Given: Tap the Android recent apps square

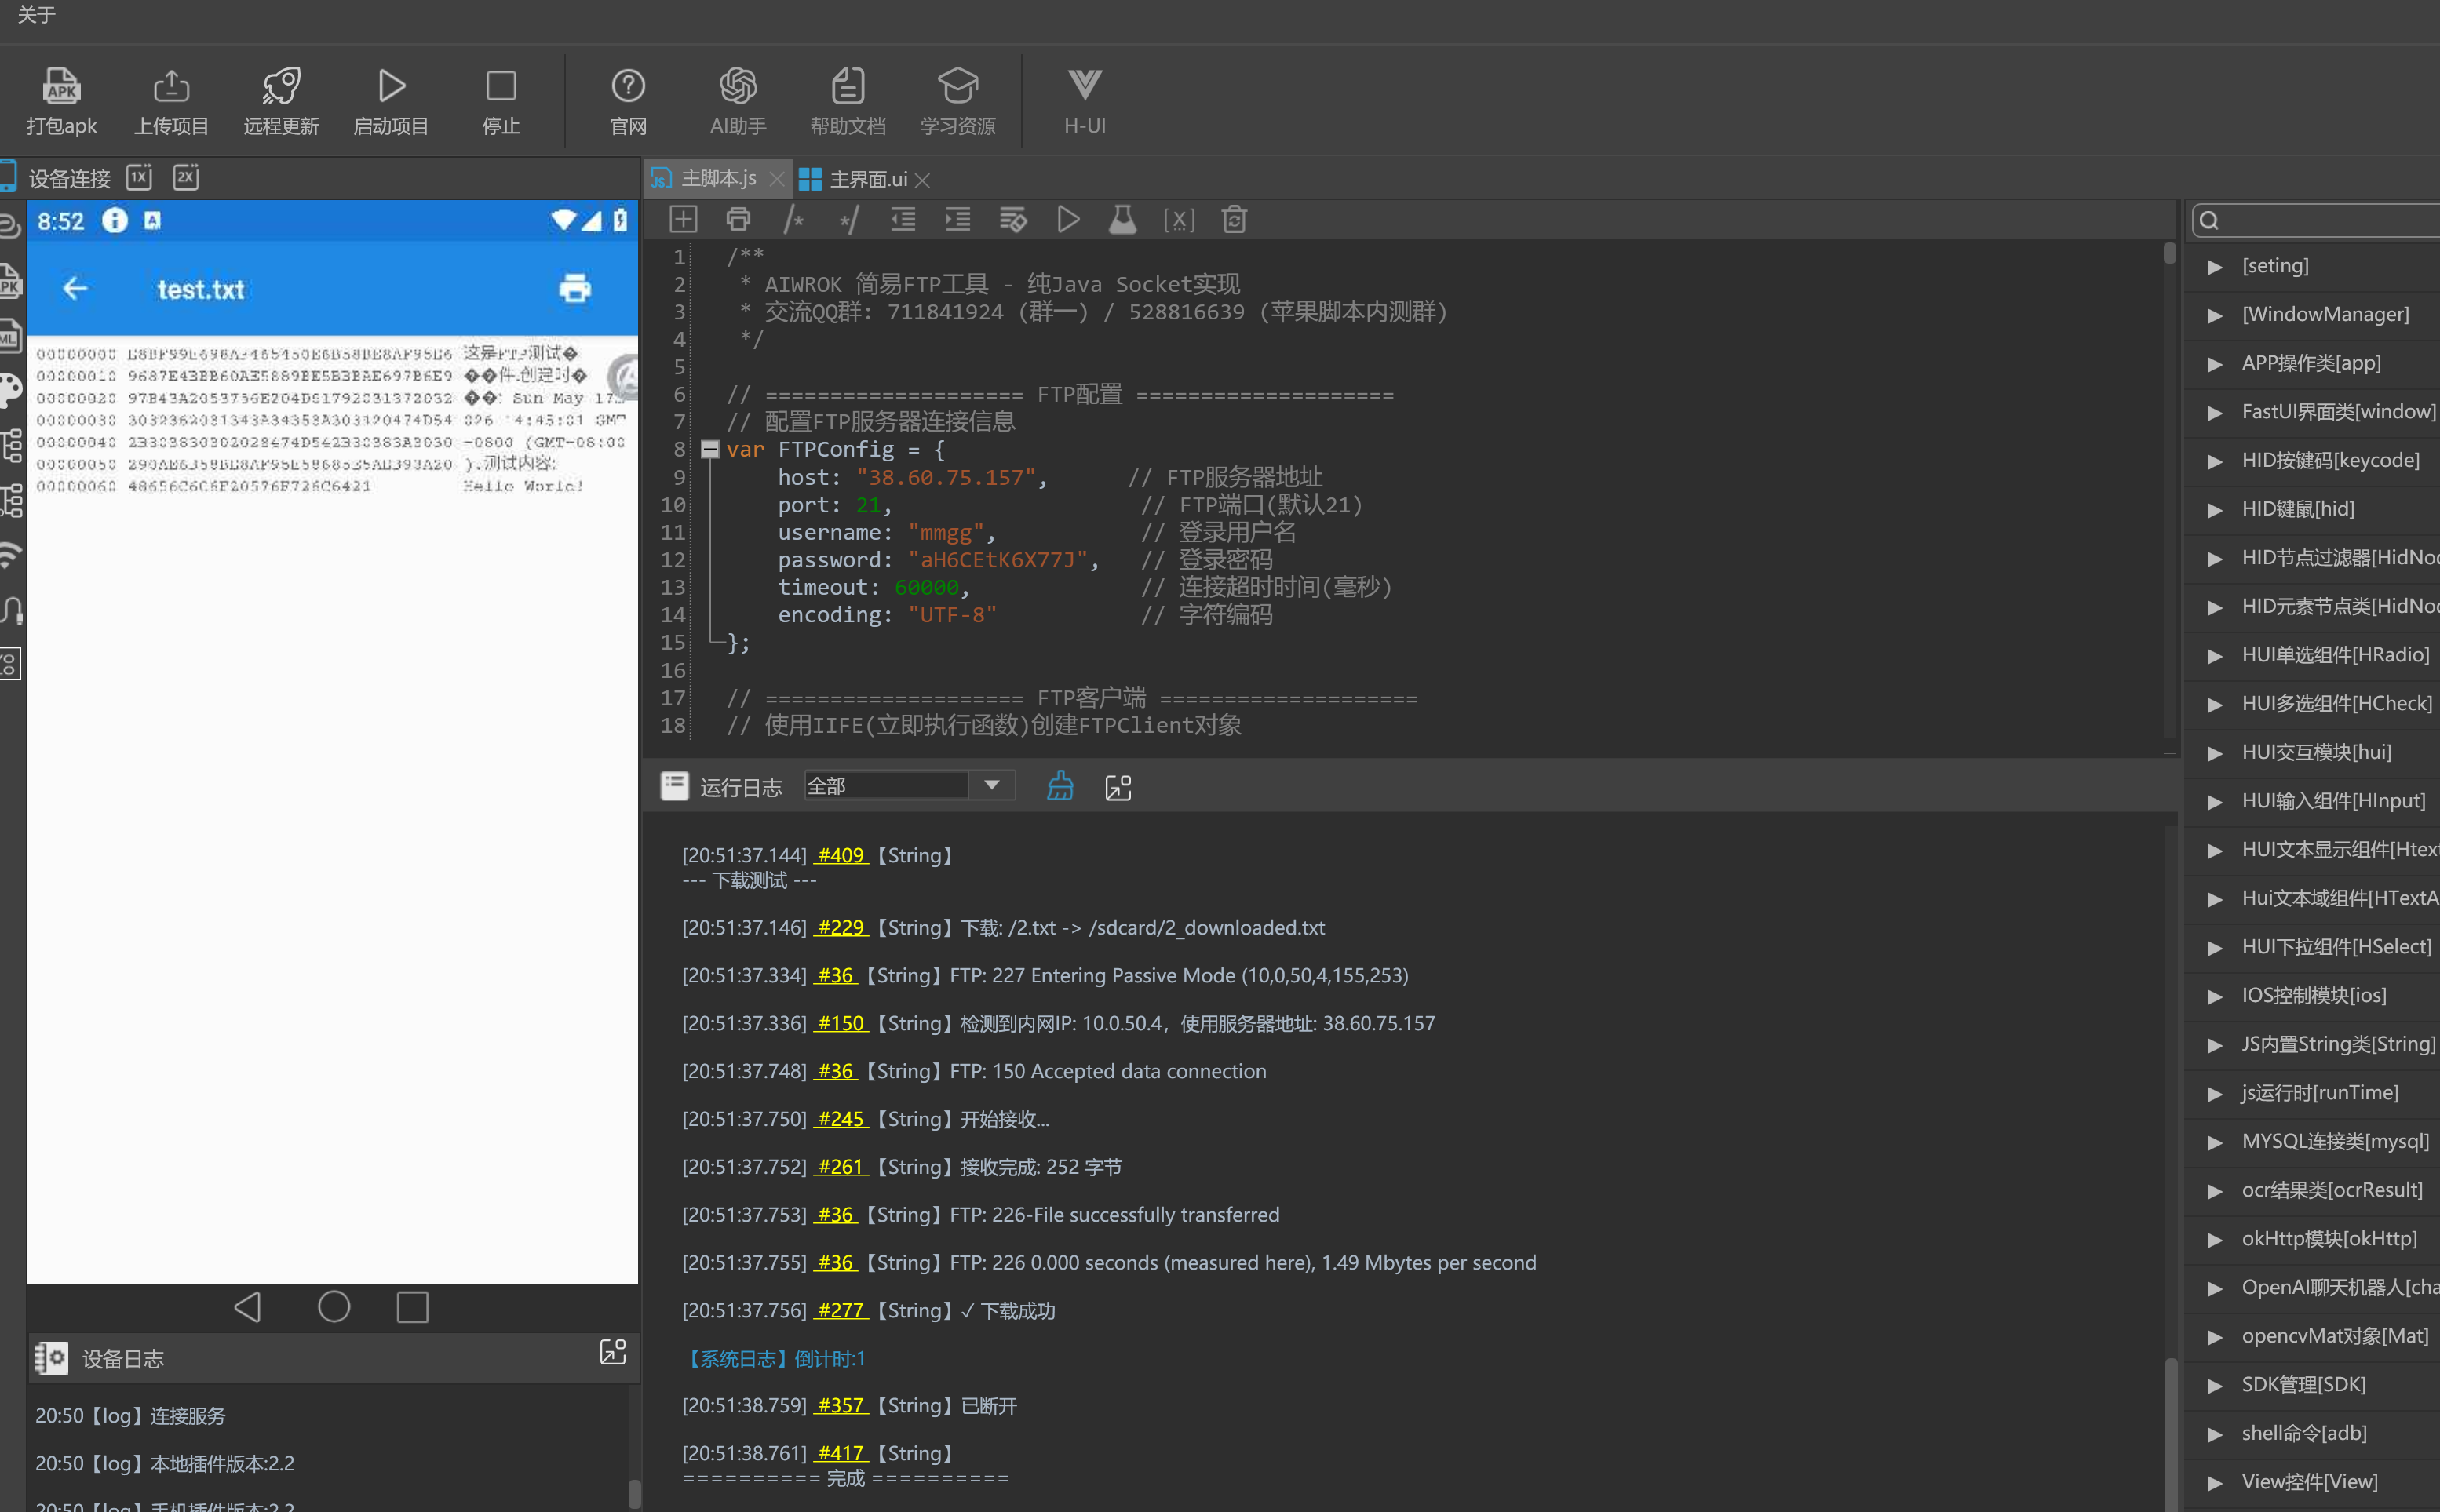Looking at the screenshot, I should (413, 1306).
